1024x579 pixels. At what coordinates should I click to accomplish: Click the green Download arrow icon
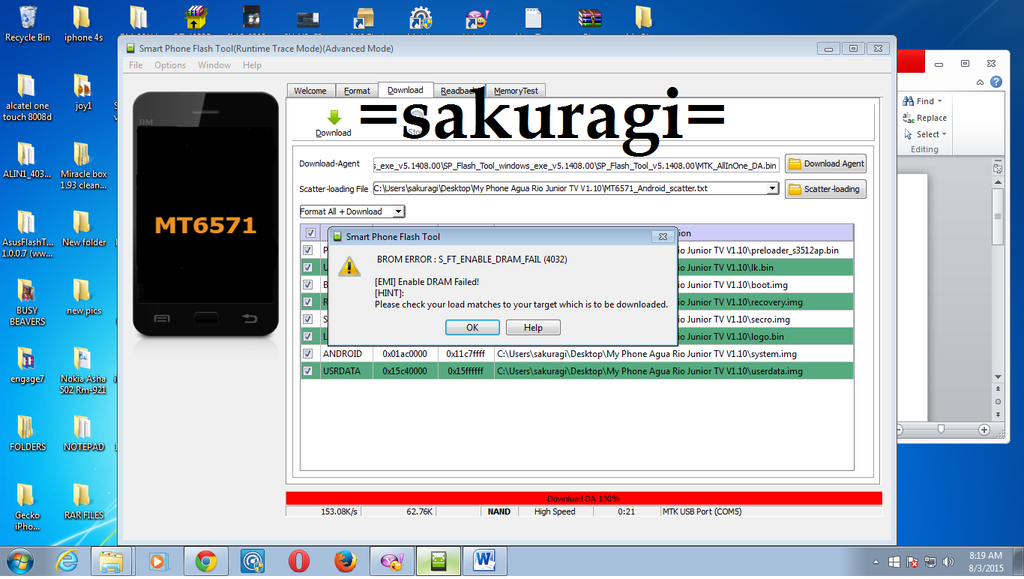click(x=333, y=118)
